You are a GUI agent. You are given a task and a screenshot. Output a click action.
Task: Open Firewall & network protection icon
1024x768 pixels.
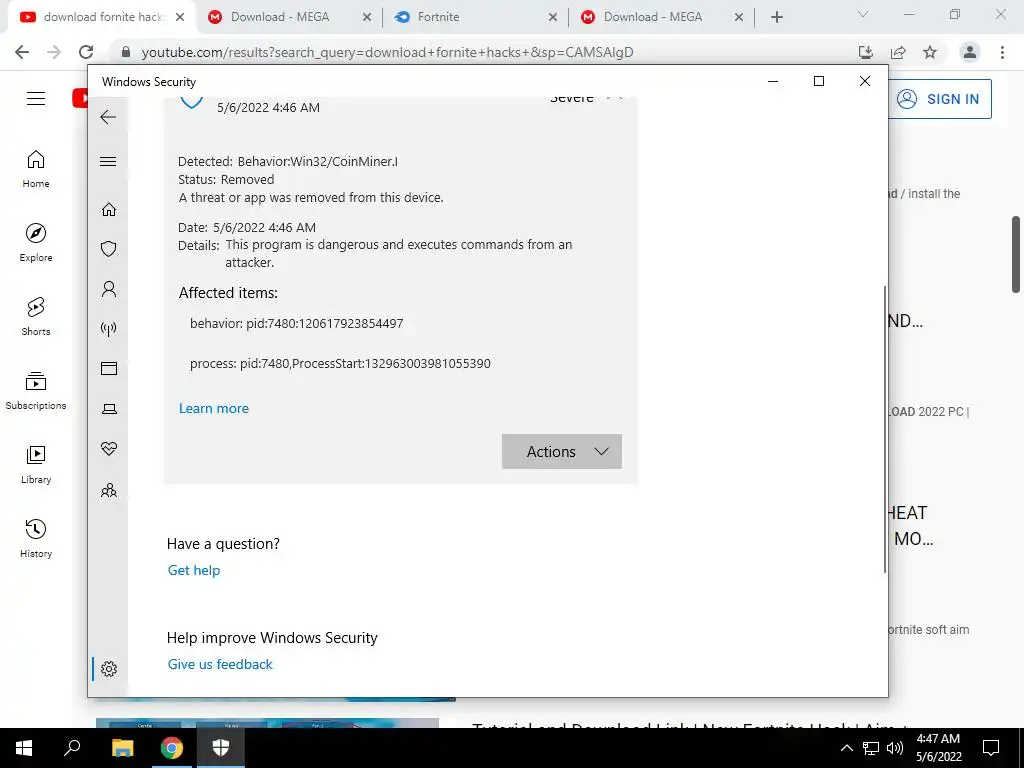tap(108, 328)
